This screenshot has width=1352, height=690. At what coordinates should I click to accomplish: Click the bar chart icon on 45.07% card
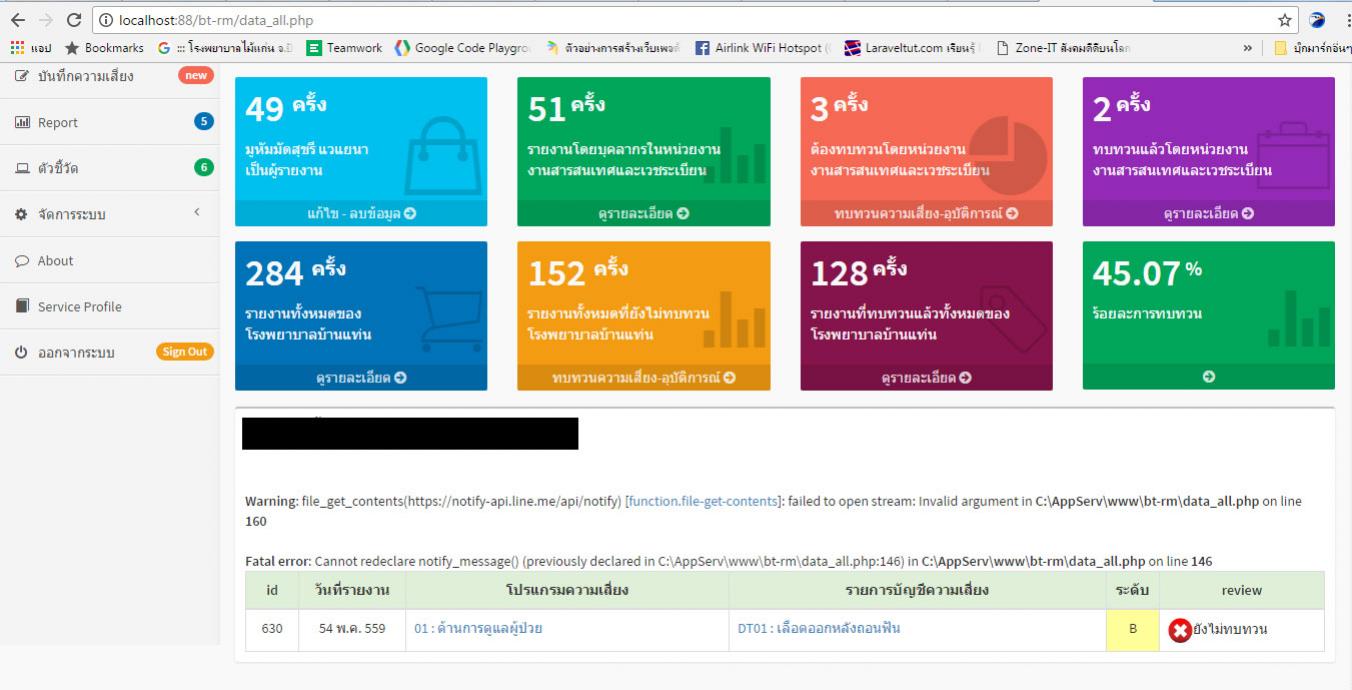point(1299,320)
